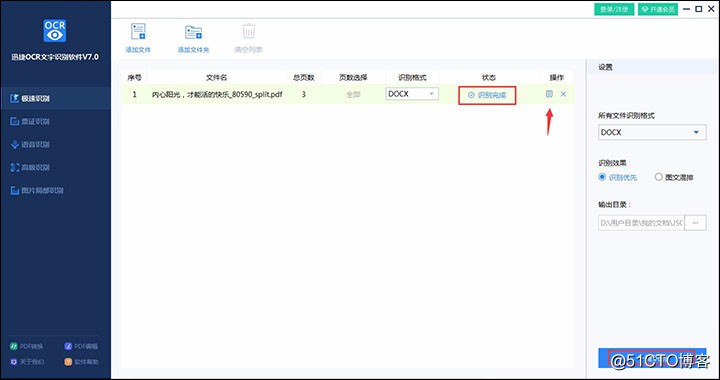Switch to 语音识别 mode in the sidebar

click(x=55, y=145)
